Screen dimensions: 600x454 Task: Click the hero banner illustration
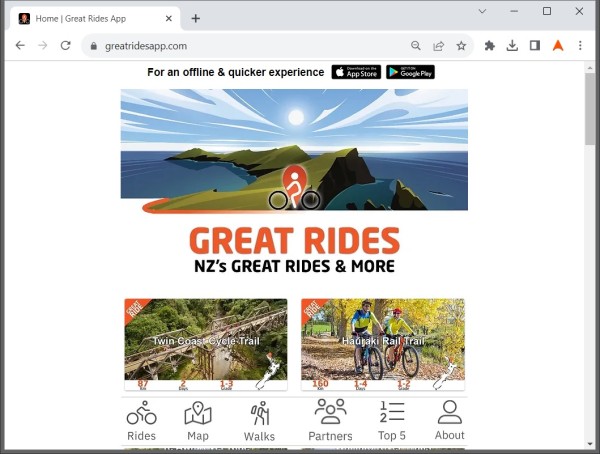point(294,151)
